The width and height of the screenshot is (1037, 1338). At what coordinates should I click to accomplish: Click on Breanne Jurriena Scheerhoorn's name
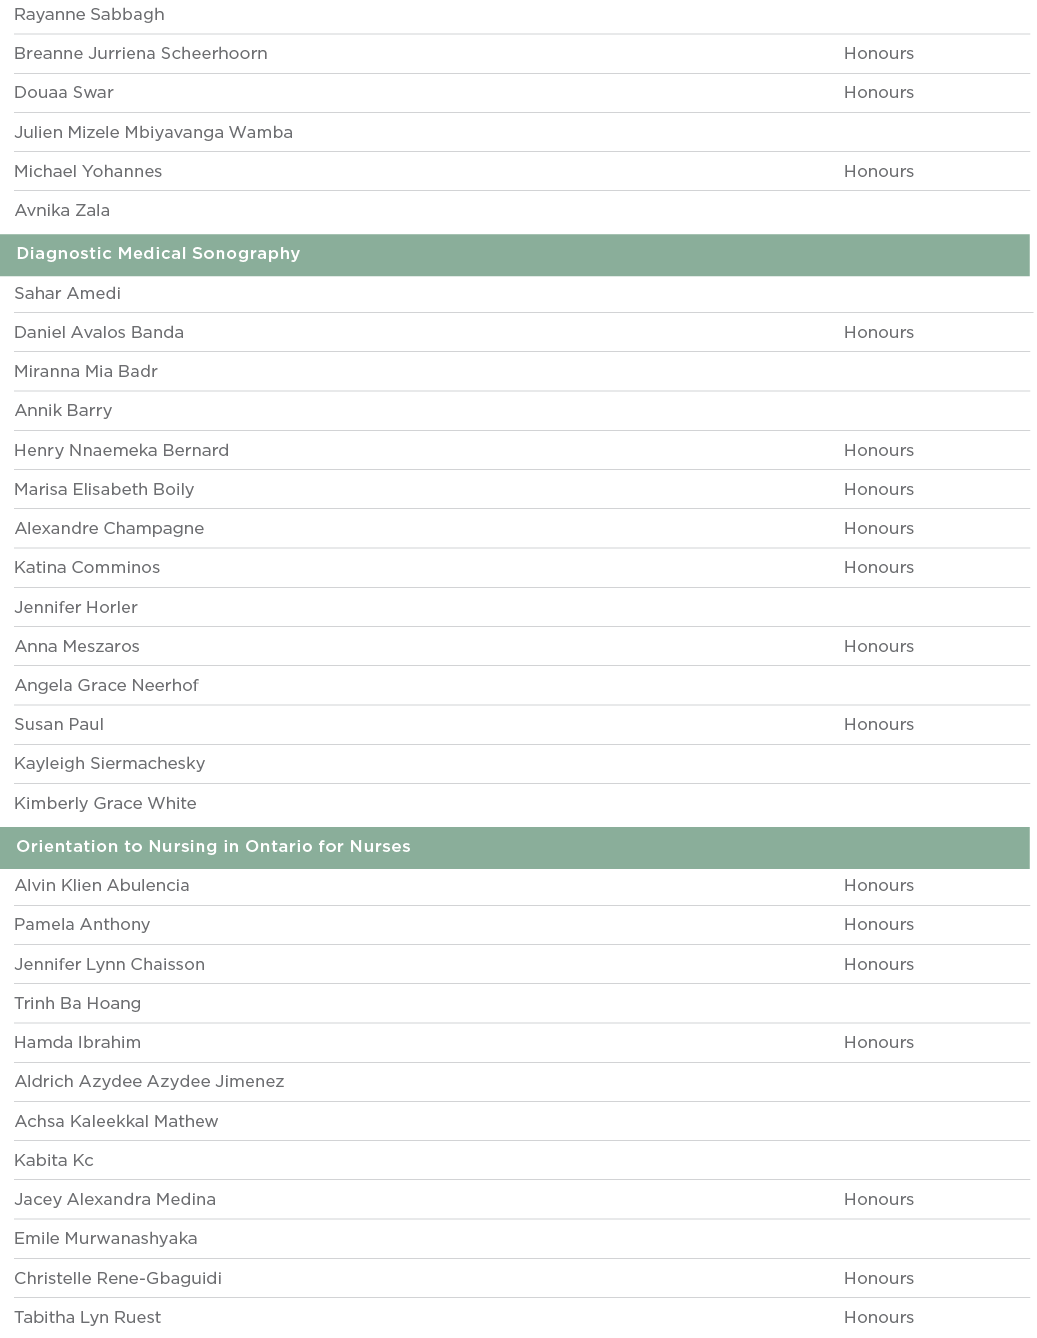tap(141, 54)
